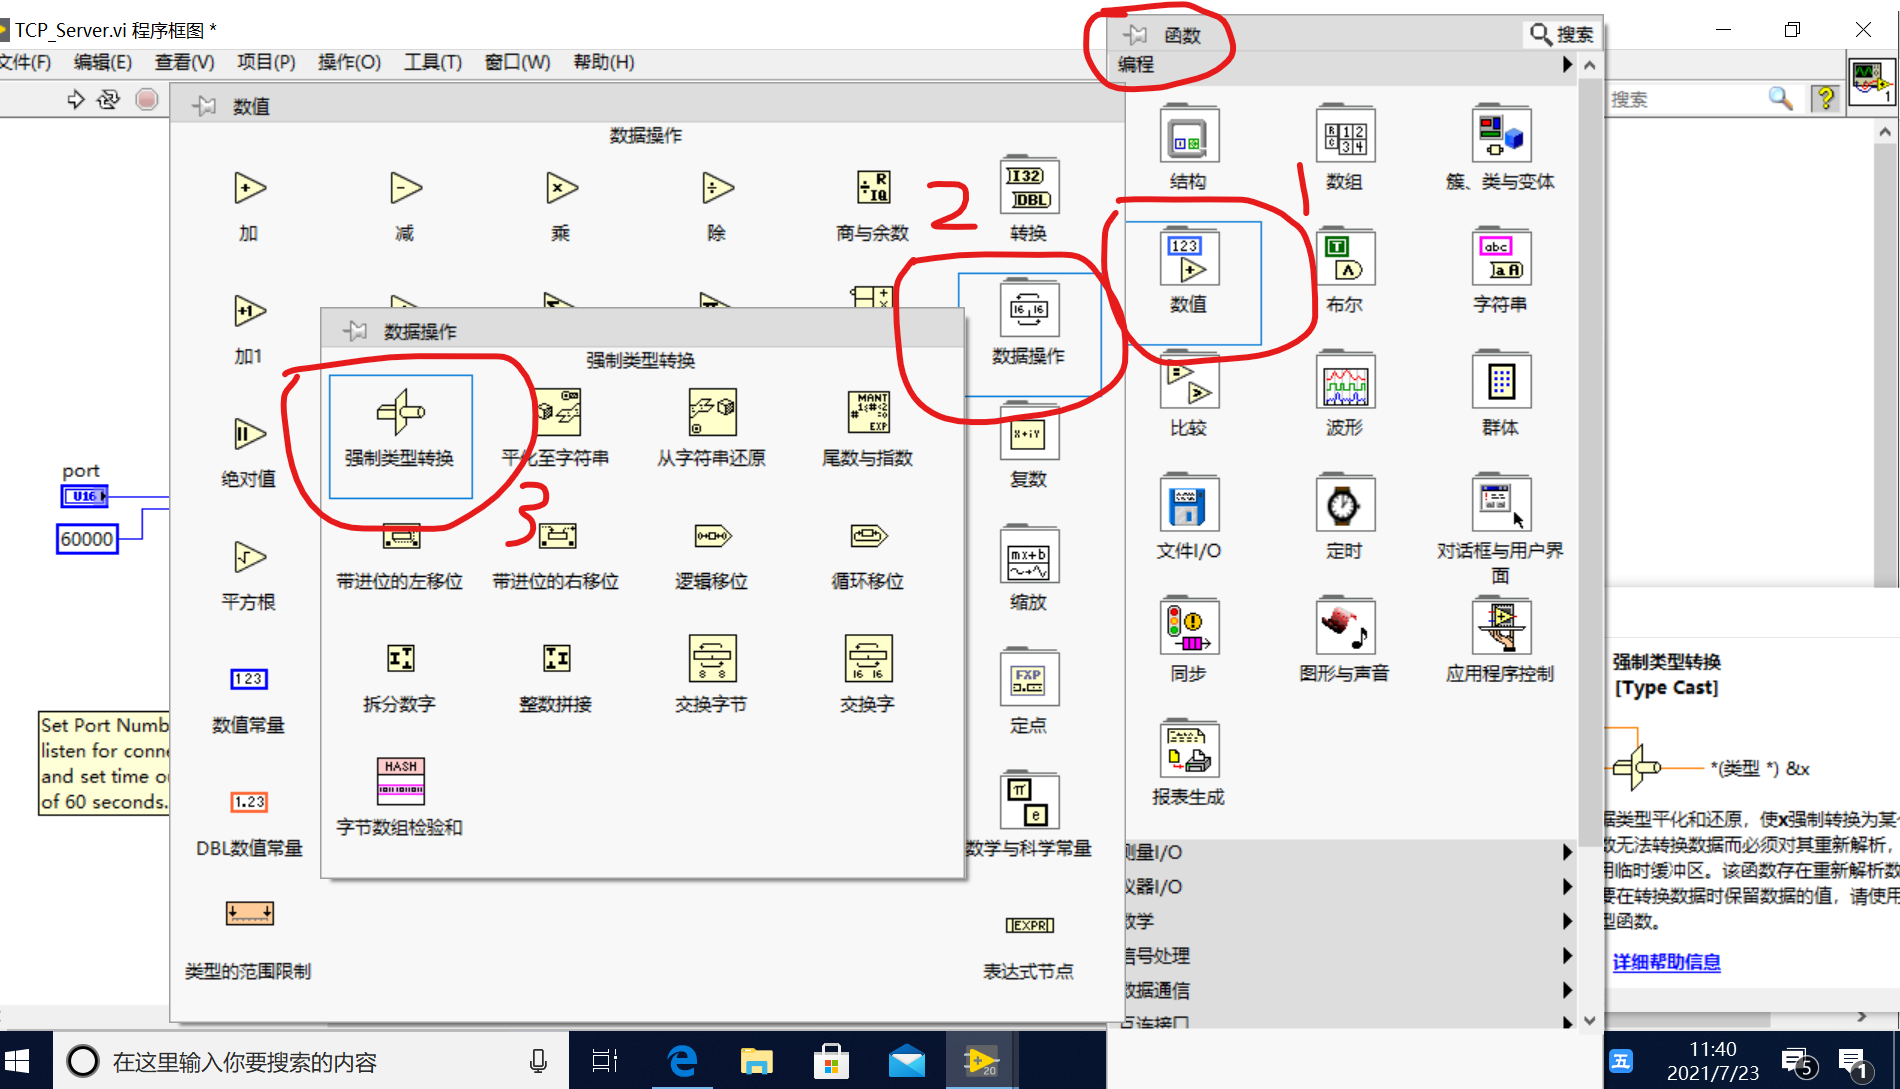Pin the 函数 palette with its thumbtack
Image resolution: width=1900 pixels, height=1089 pixels.
click(x=1136, y=33)
